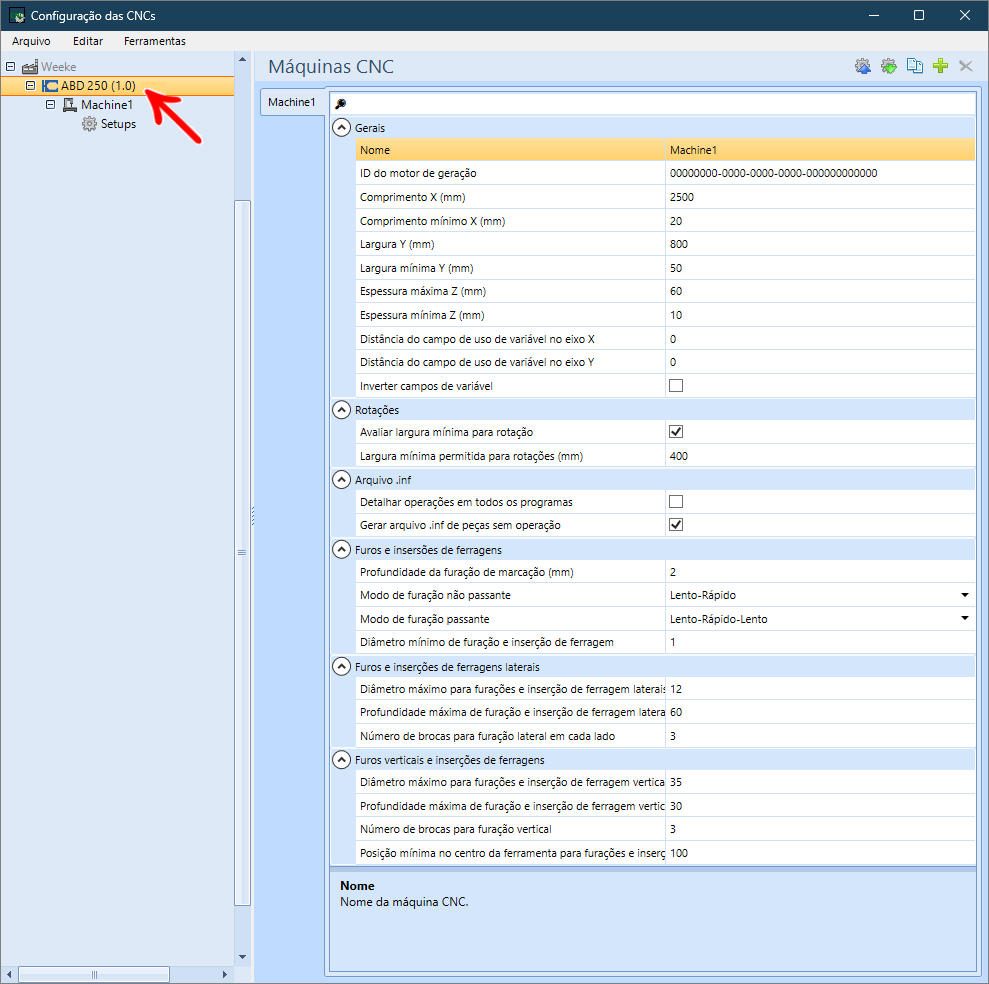Open the Arquivo menu

[31, 41]
